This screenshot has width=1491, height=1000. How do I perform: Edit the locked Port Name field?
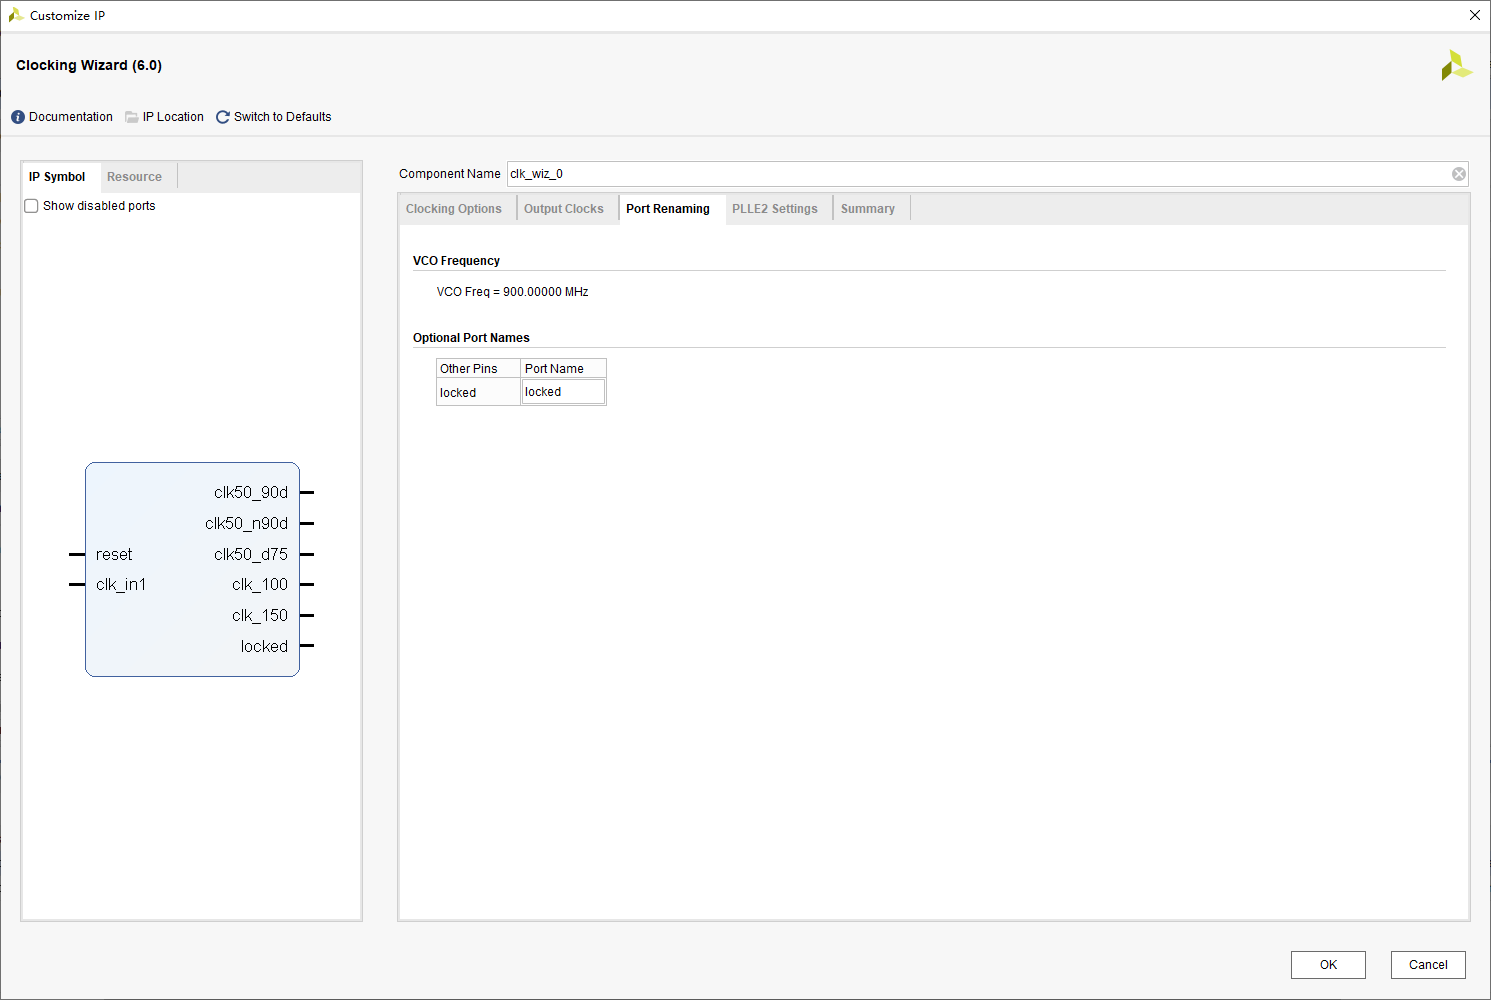563,392
